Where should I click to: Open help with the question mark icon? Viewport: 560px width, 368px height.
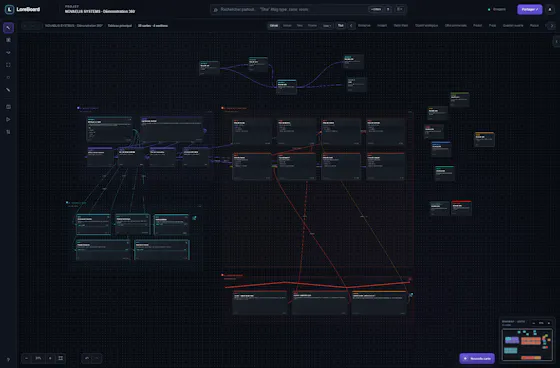tap(8, 359)
